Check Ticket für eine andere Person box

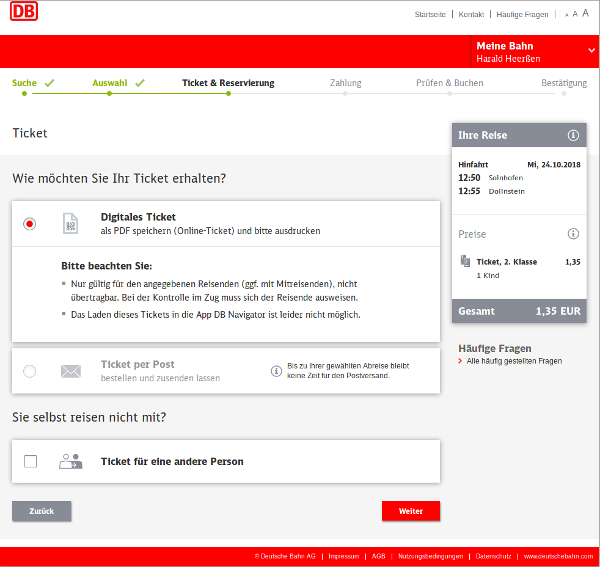tap(30, 461)
